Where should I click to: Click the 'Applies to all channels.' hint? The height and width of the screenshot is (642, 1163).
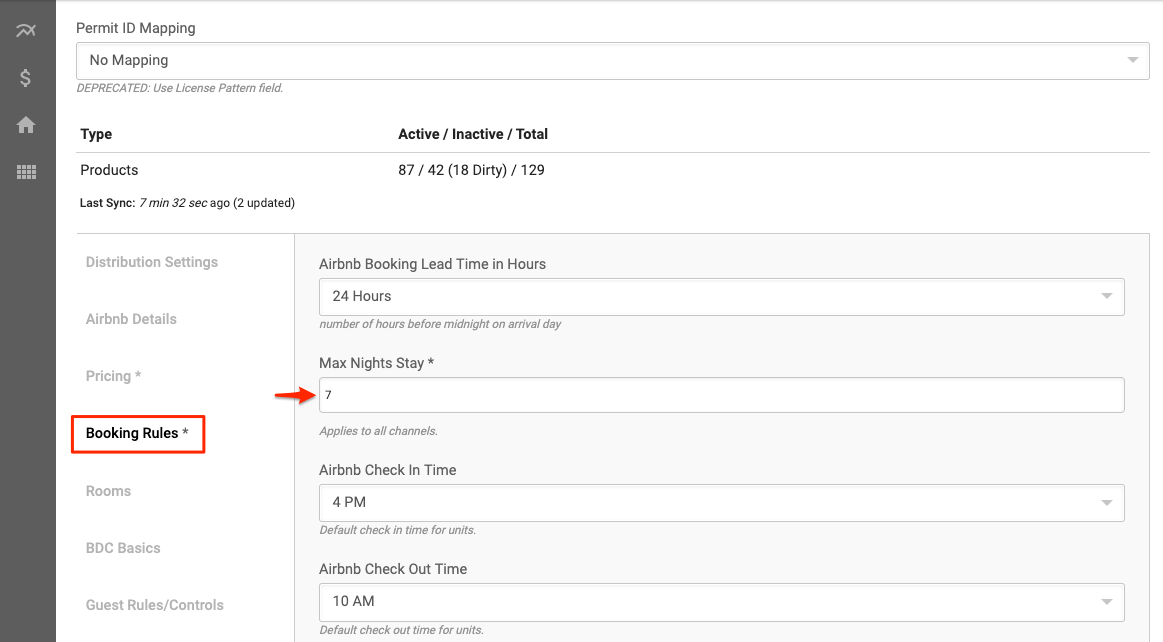(x=378, y=431)
